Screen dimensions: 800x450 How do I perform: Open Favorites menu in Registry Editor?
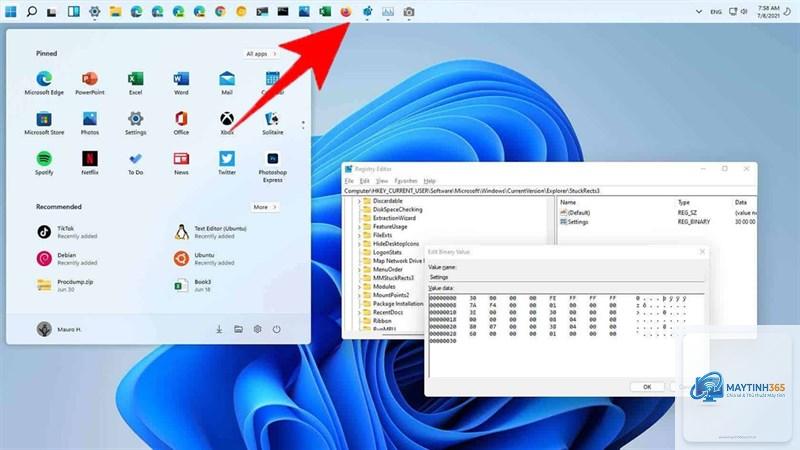click(406, 181)
